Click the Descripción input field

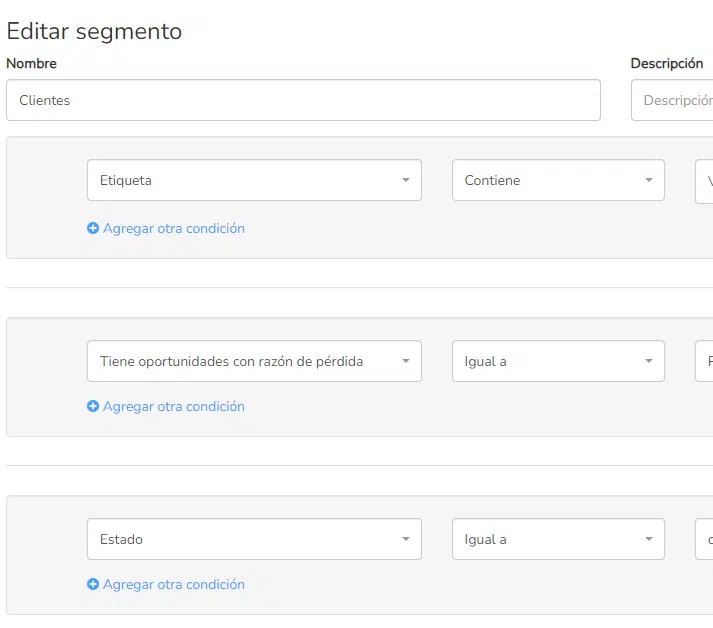(x=672, y=100)
